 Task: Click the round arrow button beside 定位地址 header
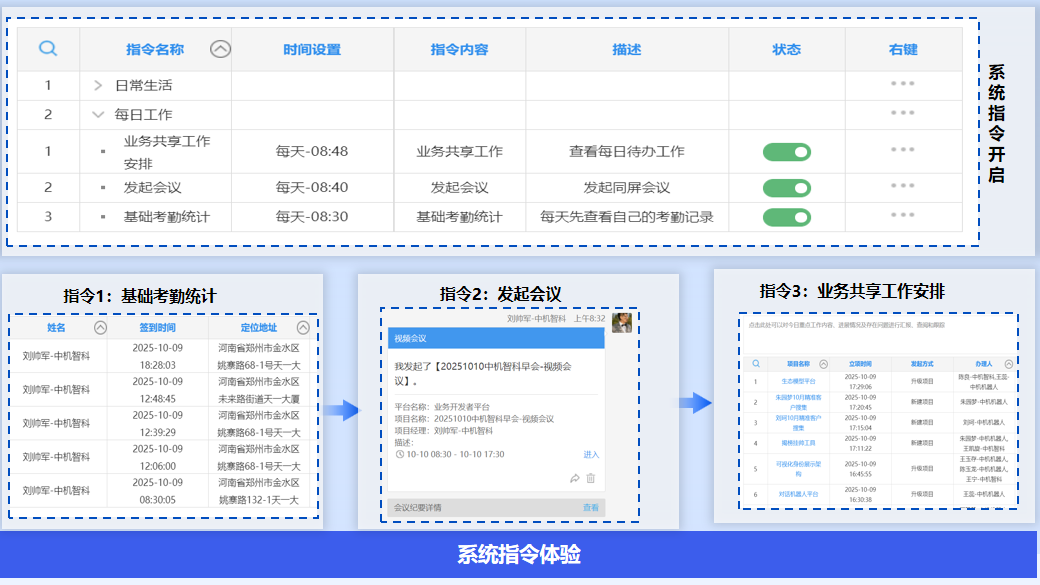[303, 327]
